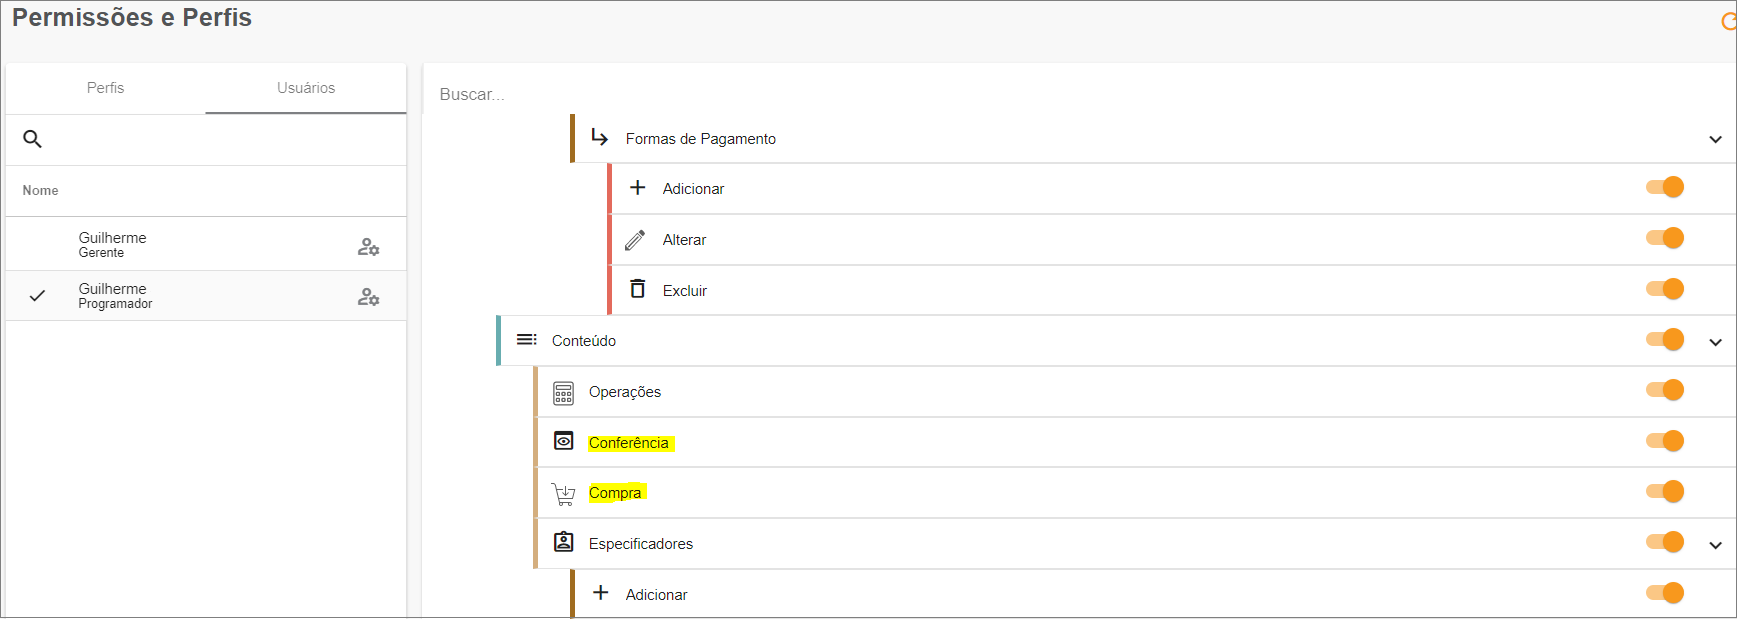Collapse the Formas de Pagamento section
Screen dimensions: 1738x619
click(x=1715, y=140)
